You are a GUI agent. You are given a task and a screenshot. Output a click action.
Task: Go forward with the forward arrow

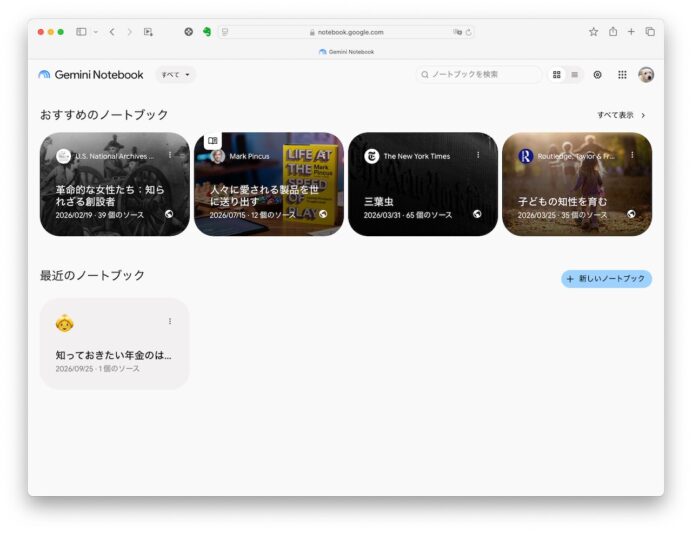[129, 32]
